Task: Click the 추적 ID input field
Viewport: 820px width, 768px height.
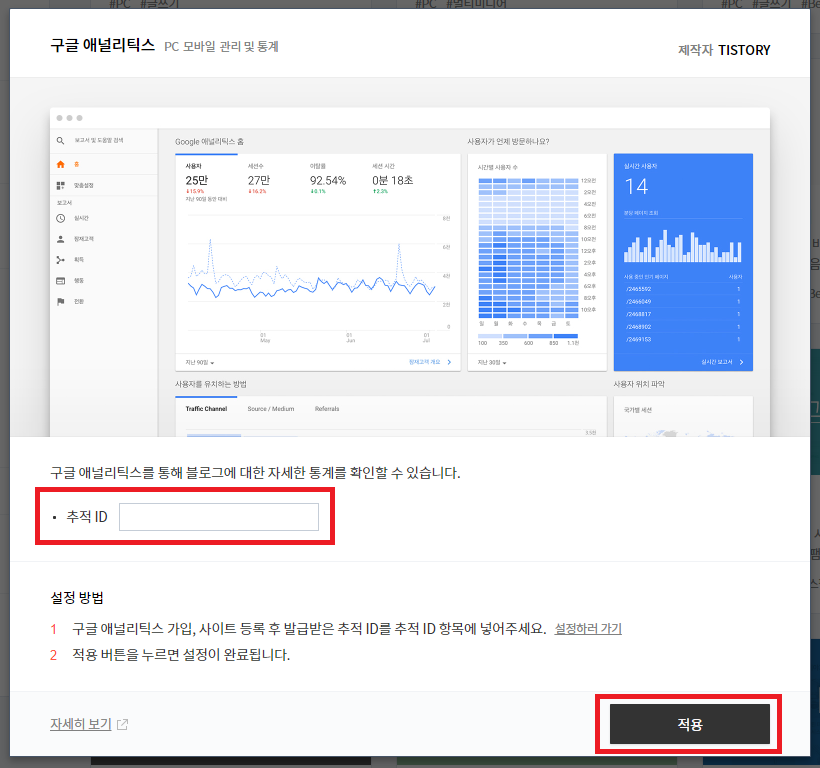Action: 219,517
